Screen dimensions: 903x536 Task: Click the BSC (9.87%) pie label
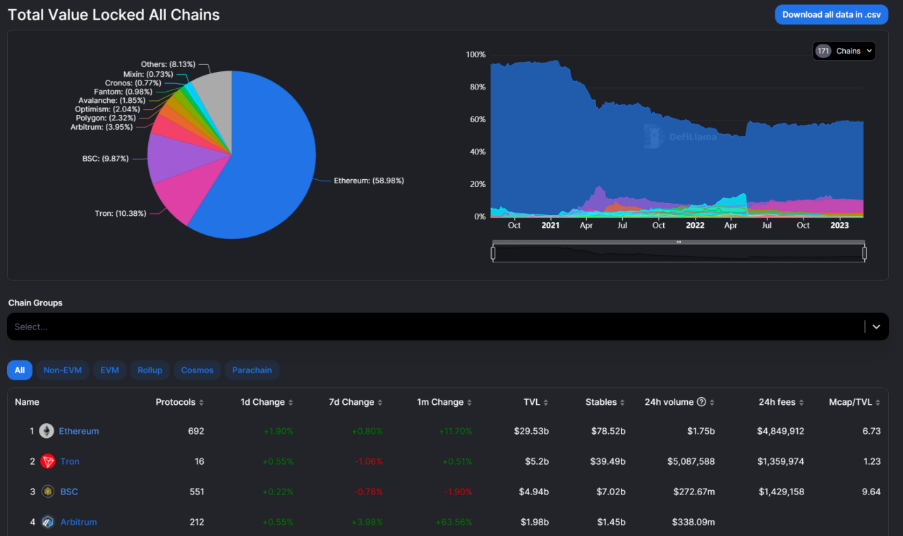click(x=105, y=159)
